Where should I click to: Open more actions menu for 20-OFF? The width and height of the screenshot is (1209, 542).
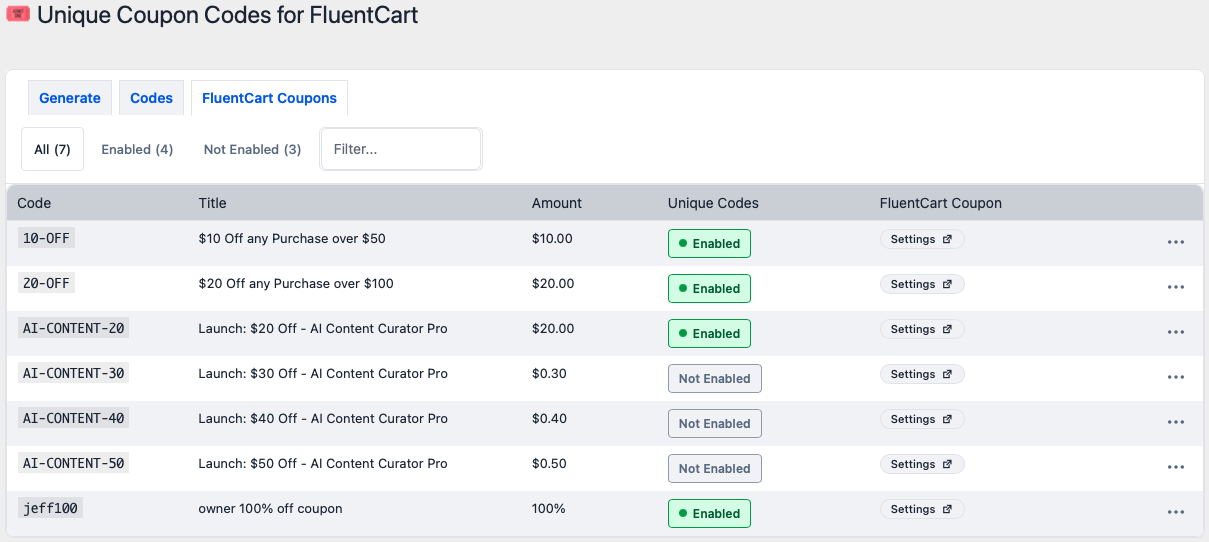[1175, 287]
